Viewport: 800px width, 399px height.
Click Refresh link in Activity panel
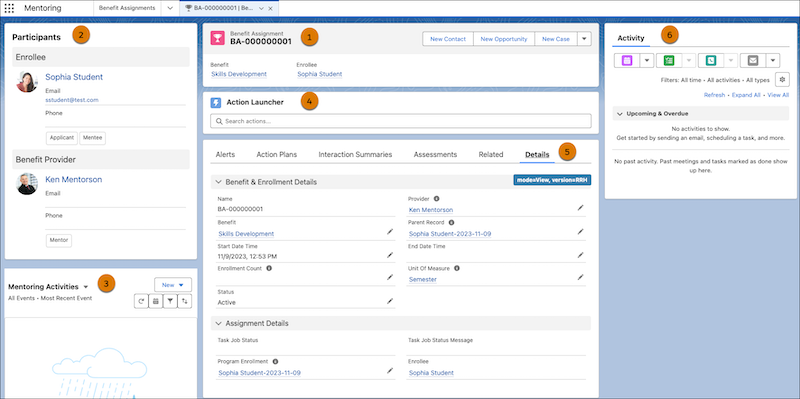click(x=714, y=95)
